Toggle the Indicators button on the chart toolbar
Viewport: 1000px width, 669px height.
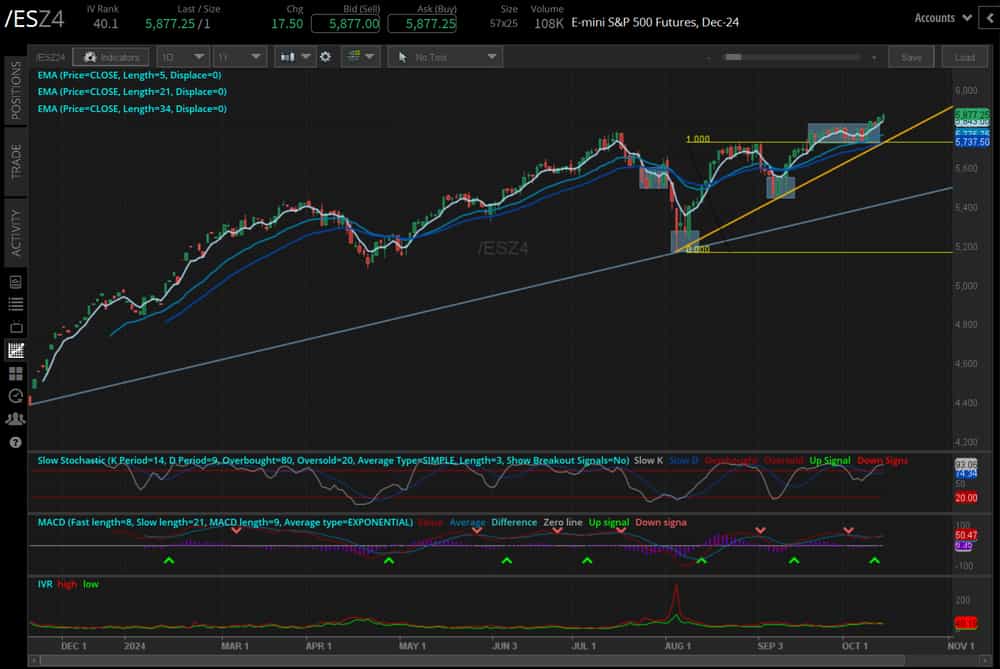[110, 57]
